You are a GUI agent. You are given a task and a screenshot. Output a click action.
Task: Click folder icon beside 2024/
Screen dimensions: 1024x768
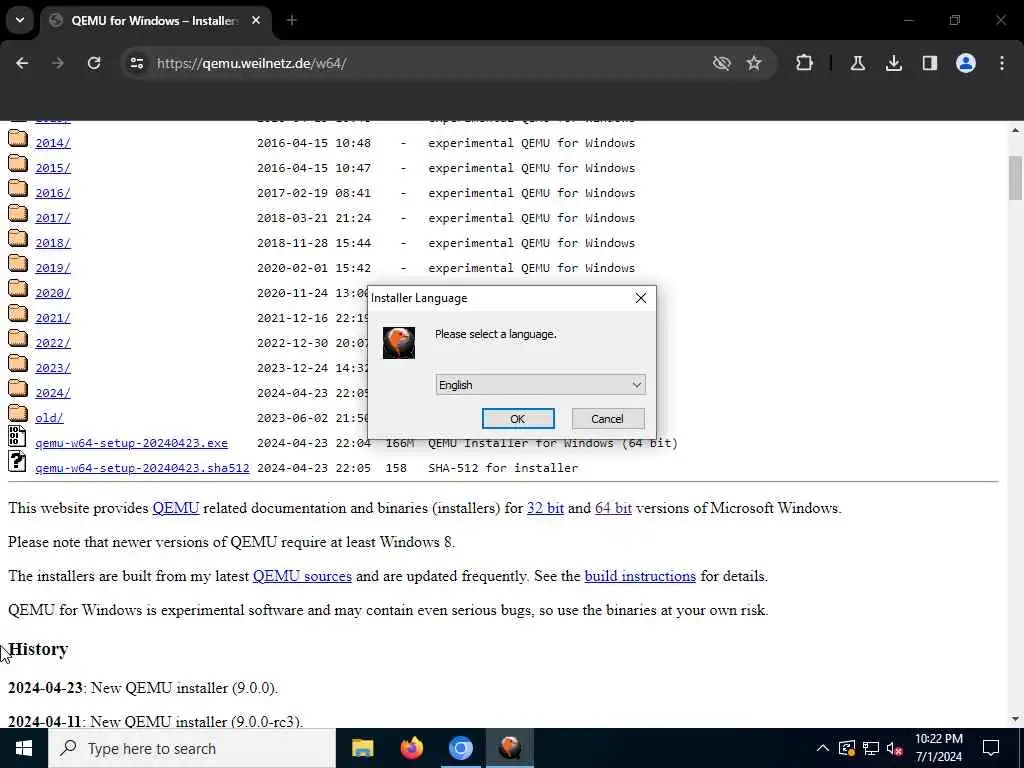[18, 389]
